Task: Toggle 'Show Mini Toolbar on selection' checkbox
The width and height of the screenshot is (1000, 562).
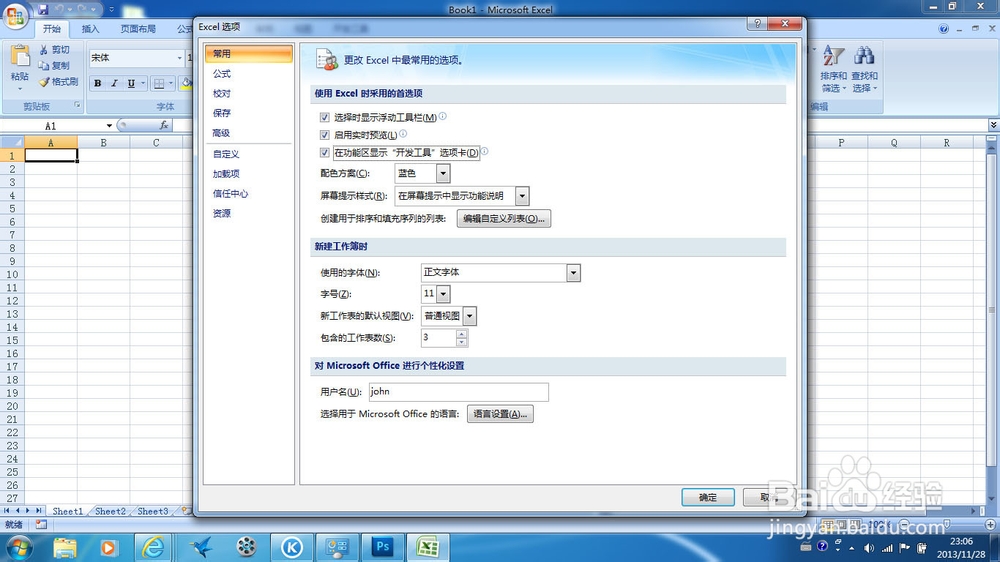Action: coord(325,117)
